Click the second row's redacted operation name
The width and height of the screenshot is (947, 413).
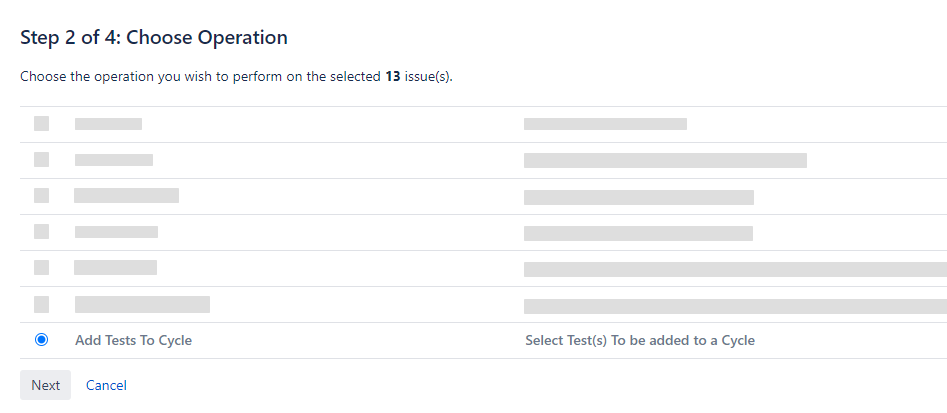tap(114, 160)
